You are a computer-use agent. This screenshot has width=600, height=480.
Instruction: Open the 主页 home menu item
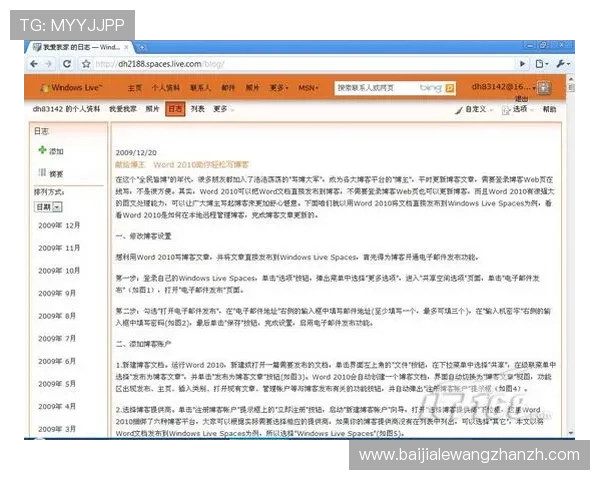[135, 88]
